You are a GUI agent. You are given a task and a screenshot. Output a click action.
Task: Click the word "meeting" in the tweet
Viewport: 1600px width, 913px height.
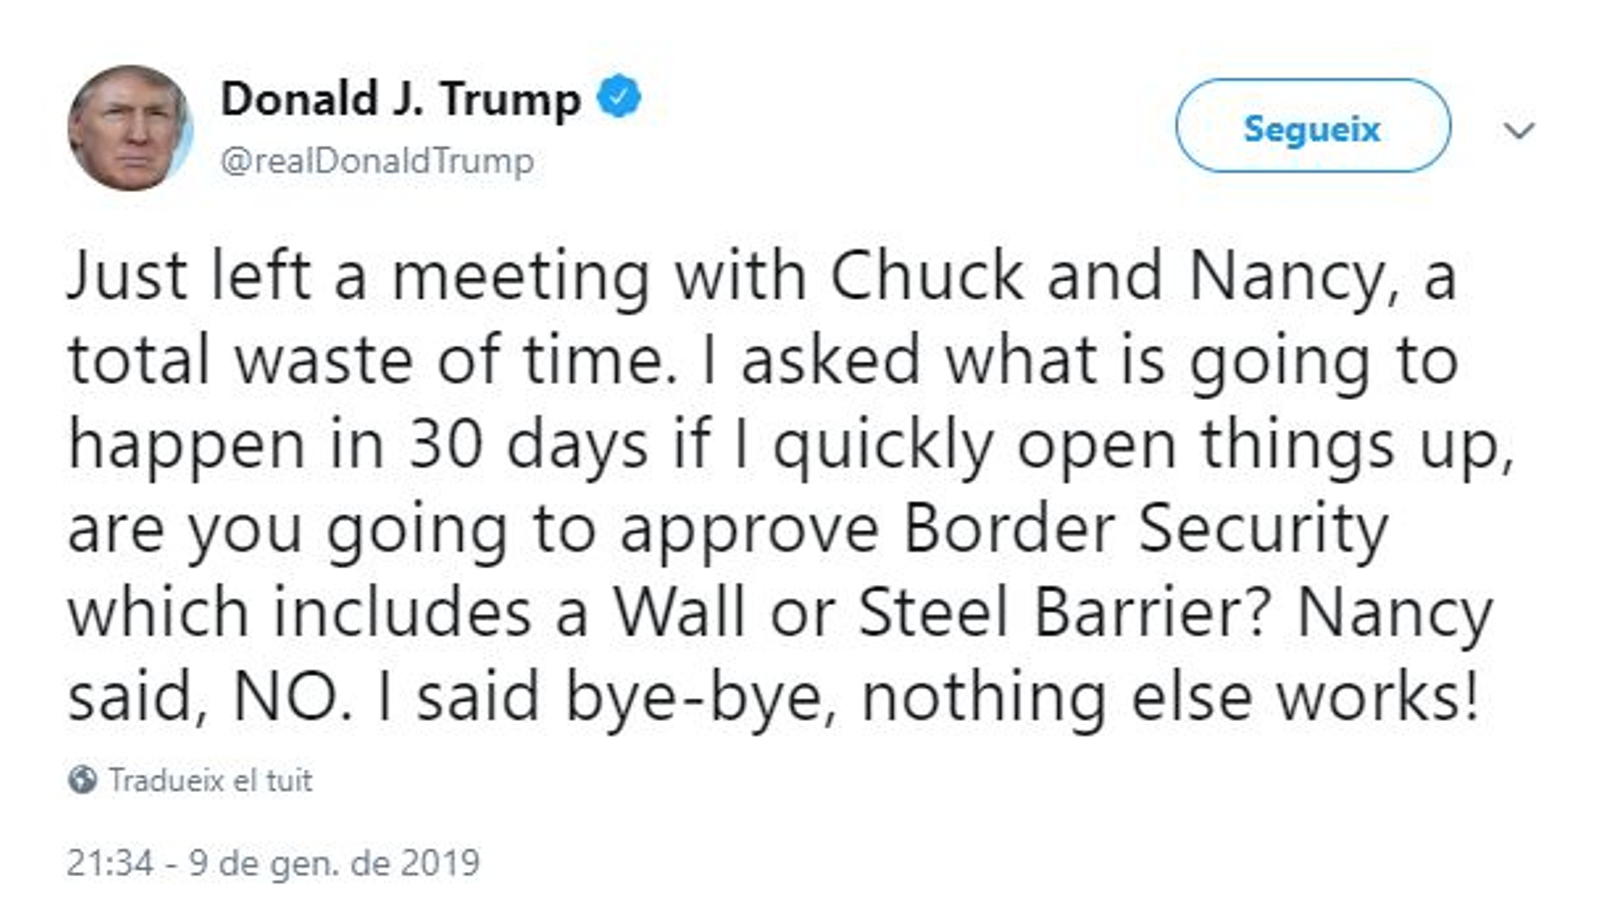coord(521,276)
